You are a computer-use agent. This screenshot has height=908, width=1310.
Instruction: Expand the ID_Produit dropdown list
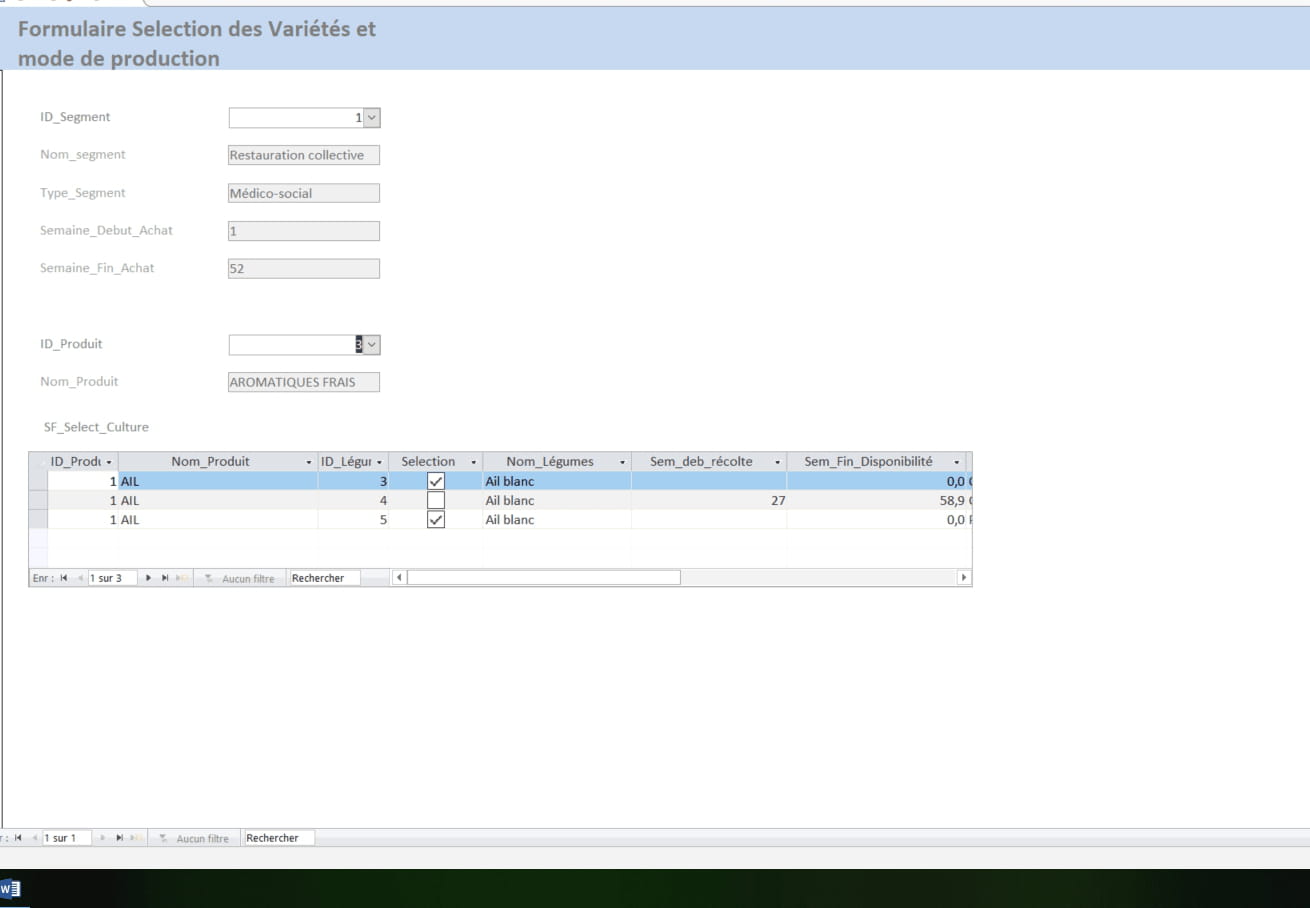click(371, 345)
